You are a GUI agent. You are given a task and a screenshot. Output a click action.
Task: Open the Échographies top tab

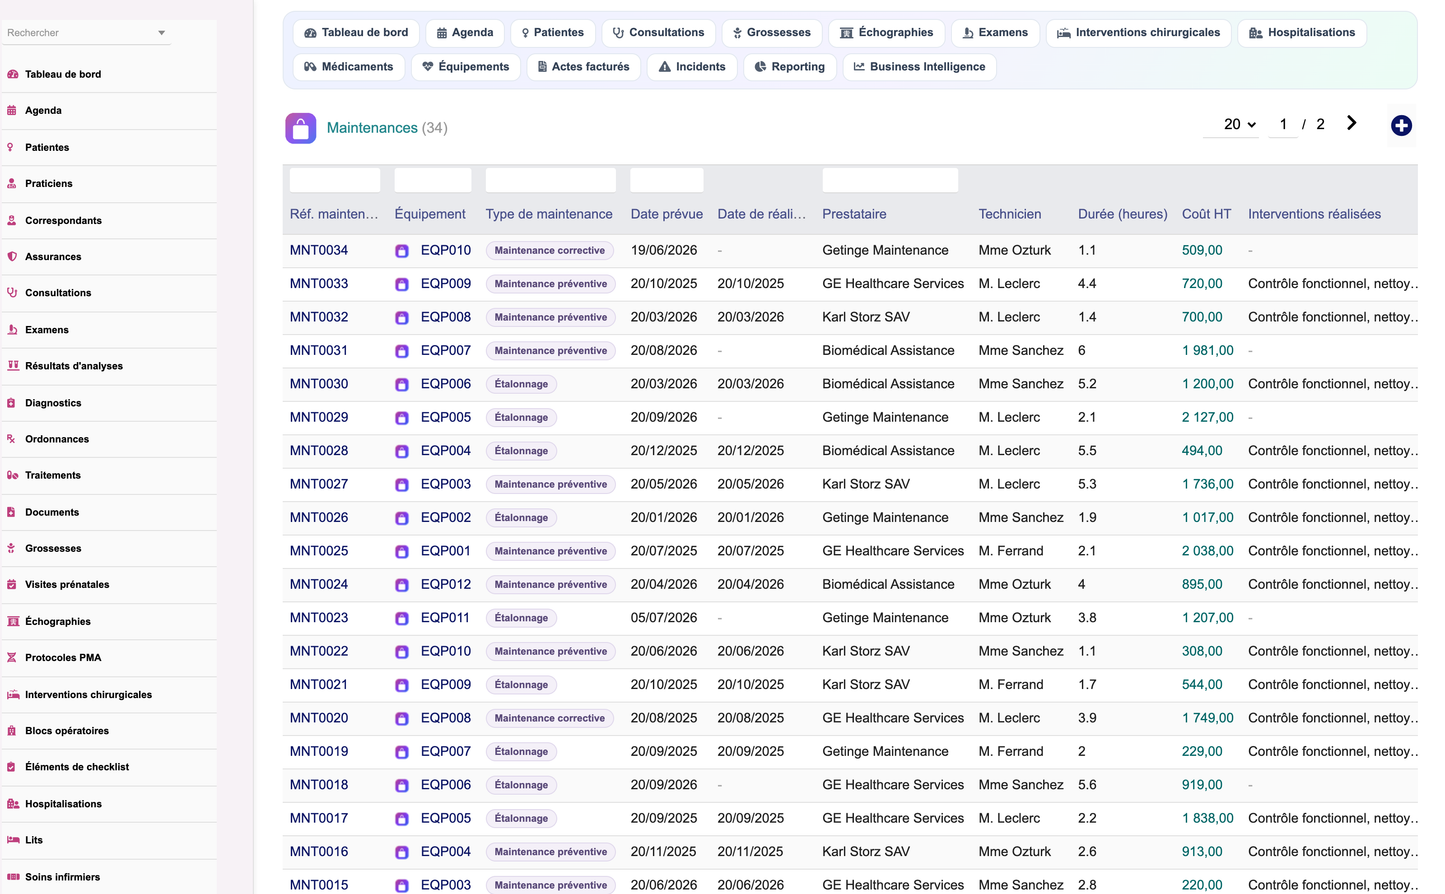[x=886, y=33]
